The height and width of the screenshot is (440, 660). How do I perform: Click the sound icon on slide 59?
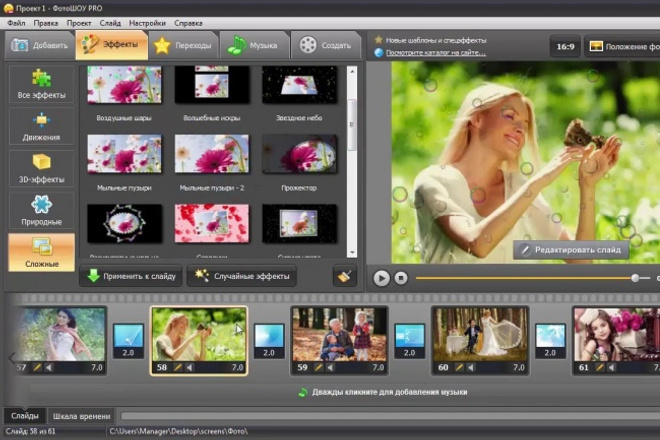(x=330, y=368)
